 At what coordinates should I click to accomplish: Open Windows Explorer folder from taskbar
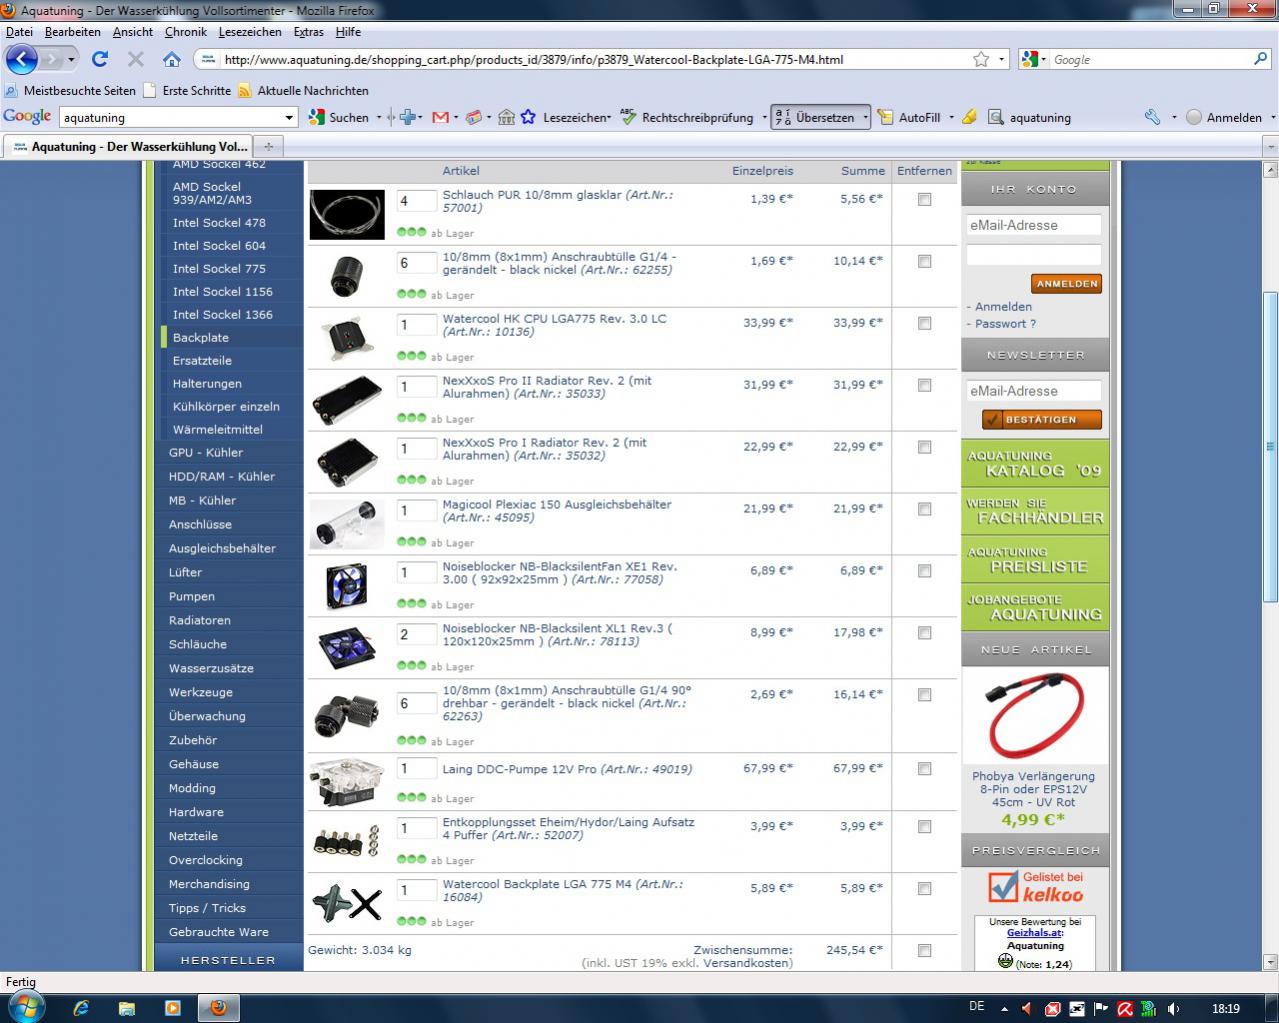127,1008
